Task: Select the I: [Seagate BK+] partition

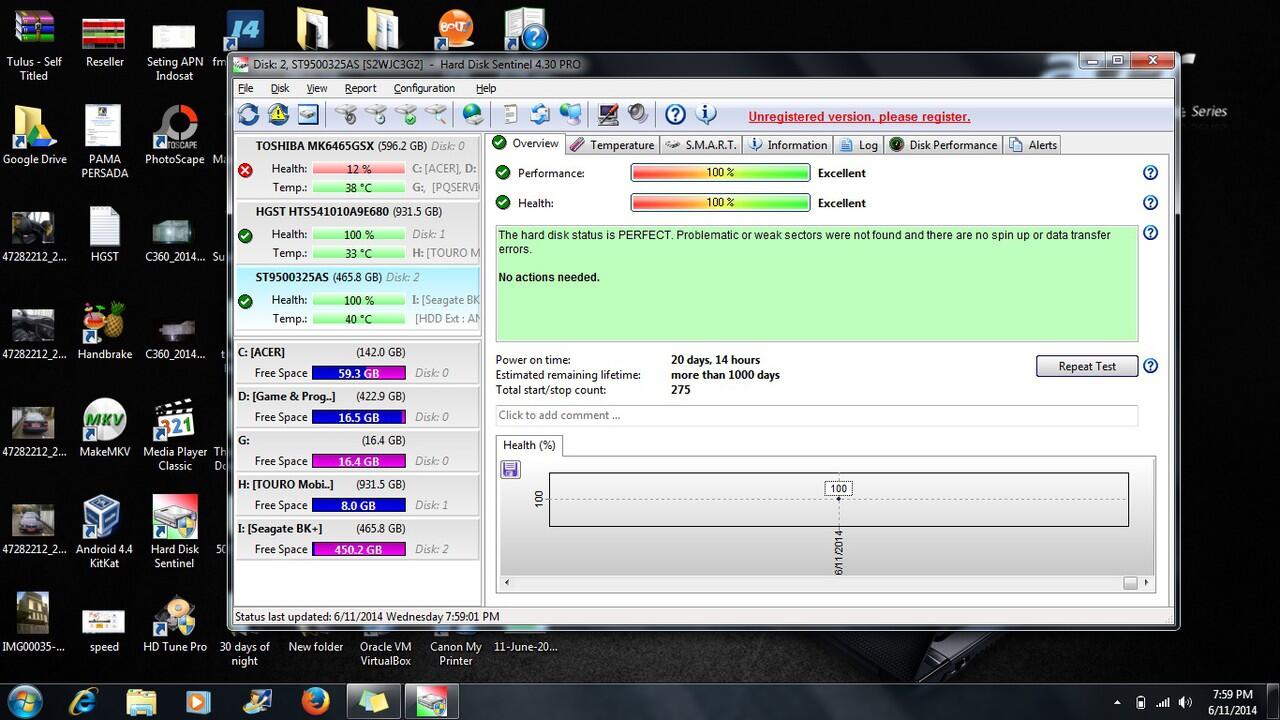Action: pyautogui.click(x=357, y=539)
